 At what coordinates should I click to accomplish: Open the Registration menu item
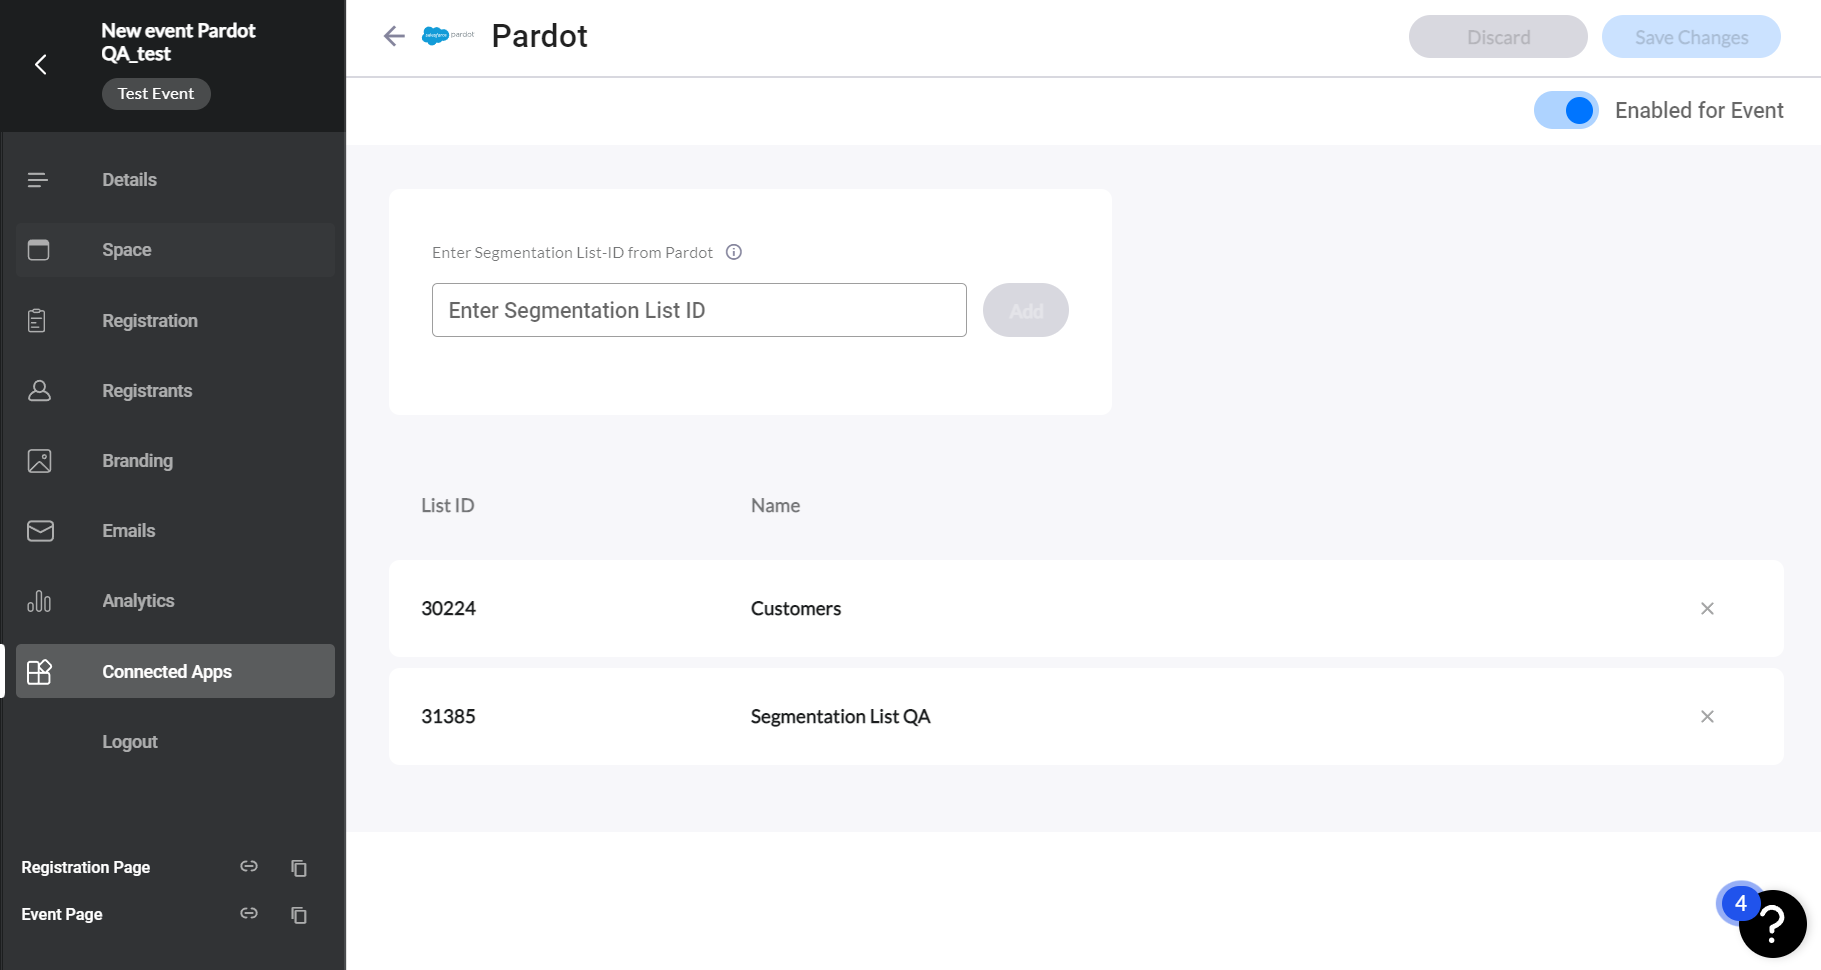tap(175, 321)
